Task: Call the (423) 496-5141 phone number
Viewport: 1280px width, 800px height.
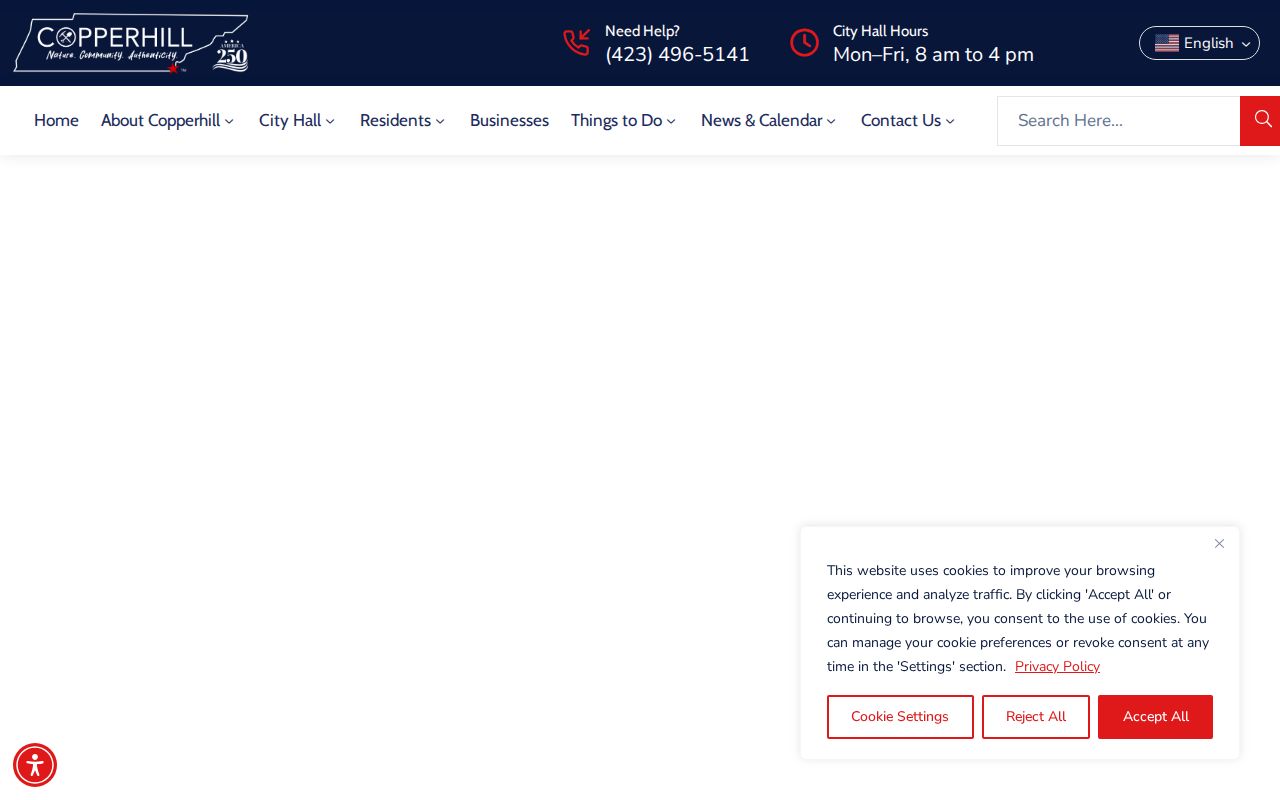Action: click(x=677, y=55)
